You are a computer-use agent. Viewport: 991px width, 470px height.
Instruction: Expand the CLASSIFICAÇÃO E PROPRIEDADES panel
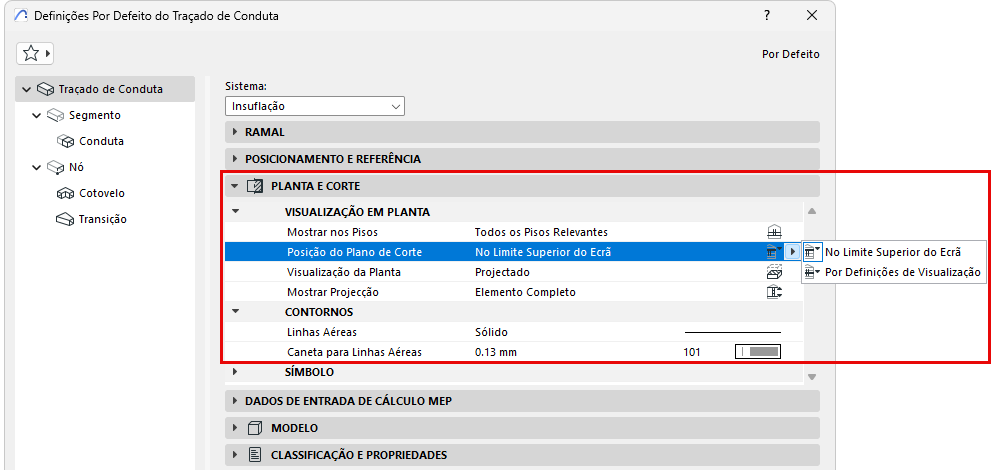pos(236,455)
